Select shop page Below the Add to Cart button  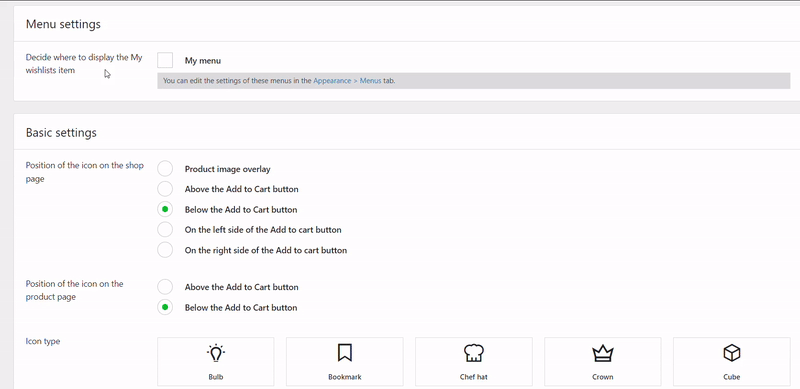[x=165, y=209]
